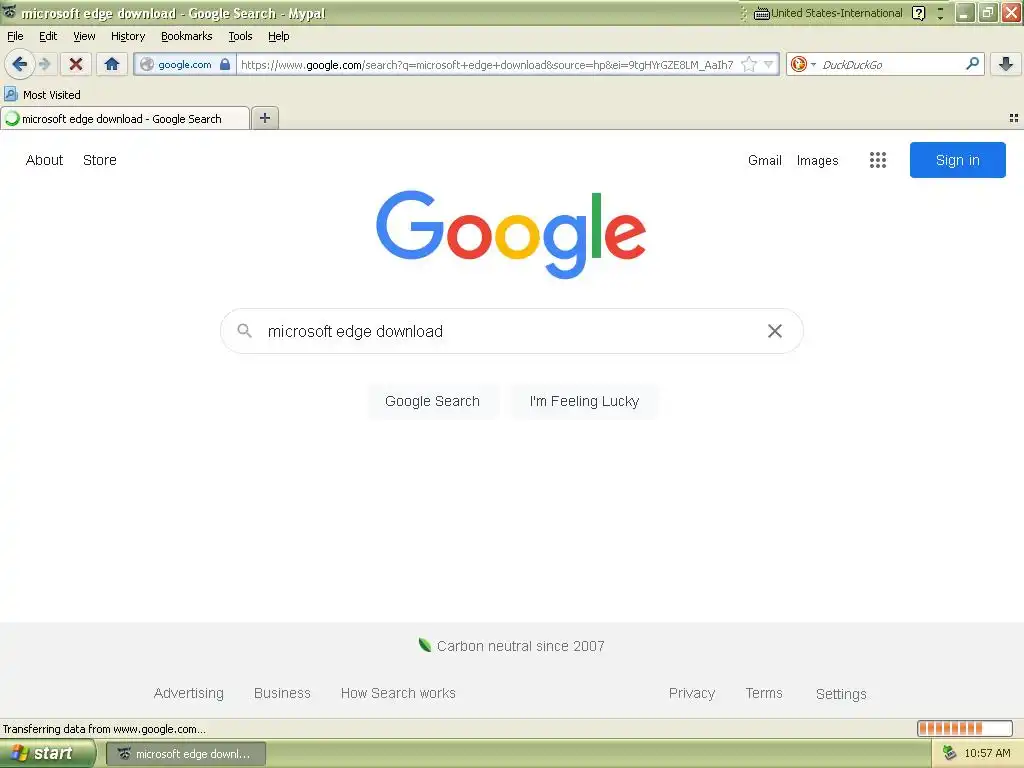
Task: Open the Downloads arrow button
Action: pyautogui.click(x=1006, y=64)
